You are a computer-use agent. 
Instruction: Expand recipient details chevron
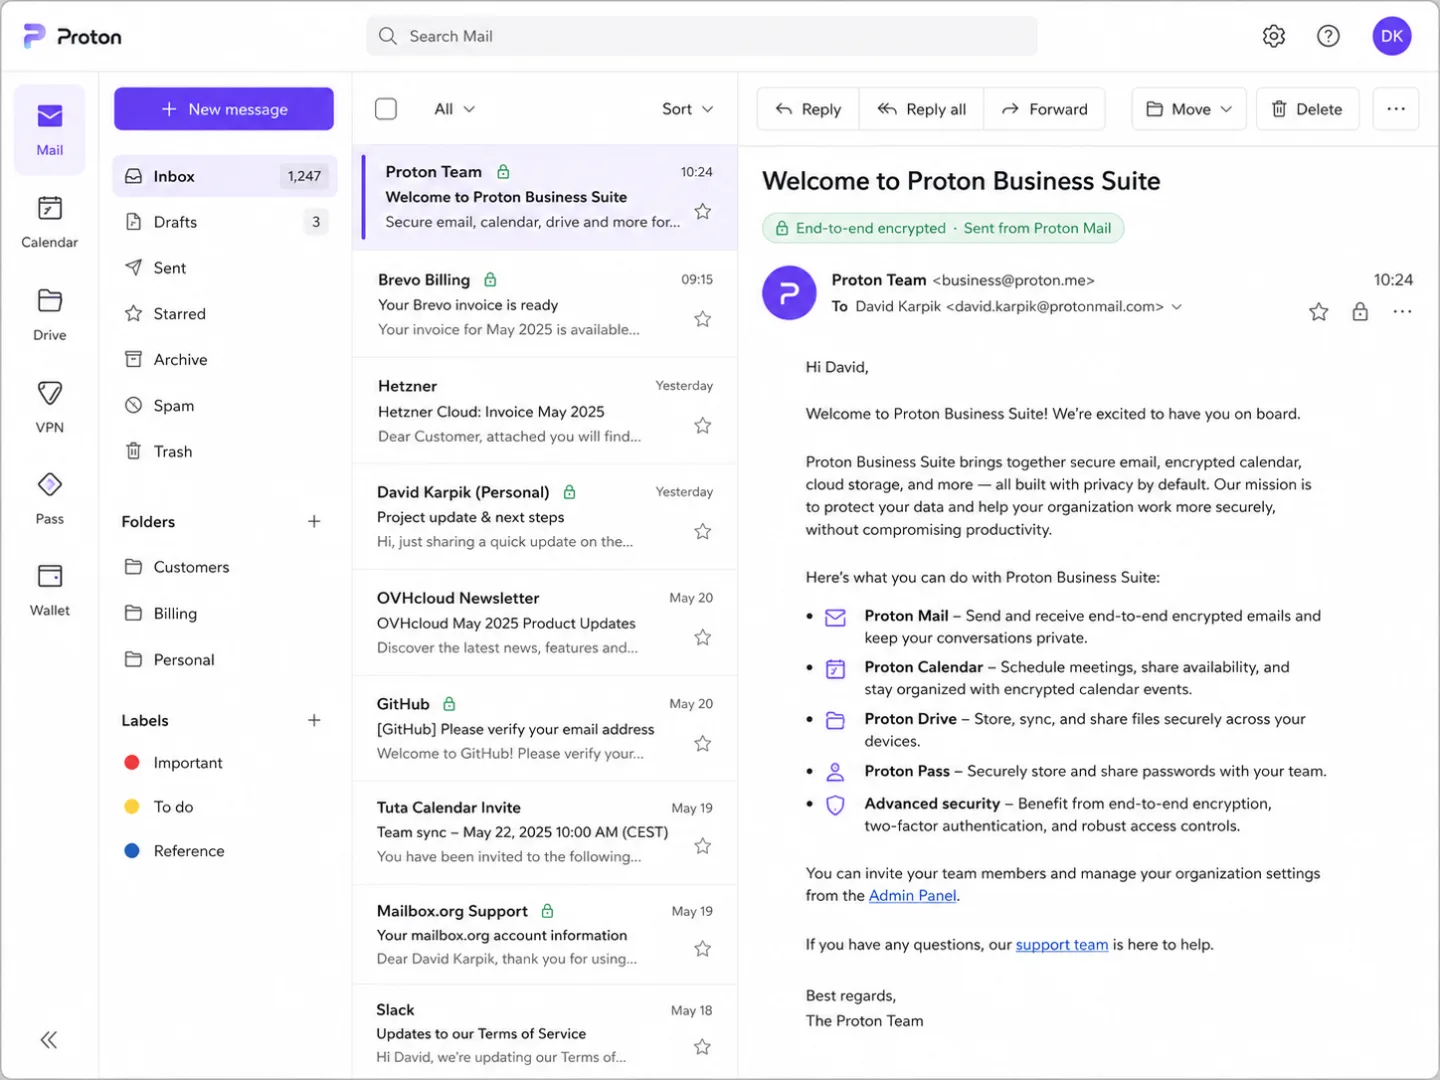pyautogui.click(x=1177, y=307)
